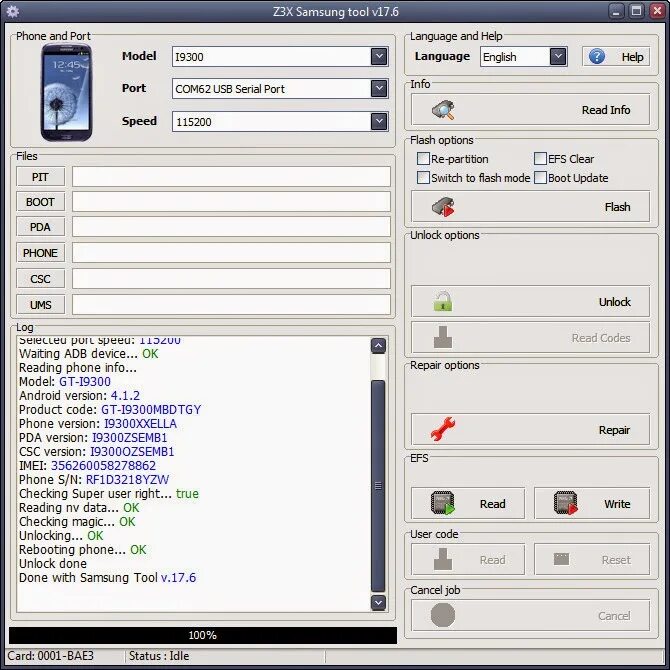Viewport: 670px width, 670px height.
Task: Click Android version 4.1.2 log entry
Action: pos(79,395)
